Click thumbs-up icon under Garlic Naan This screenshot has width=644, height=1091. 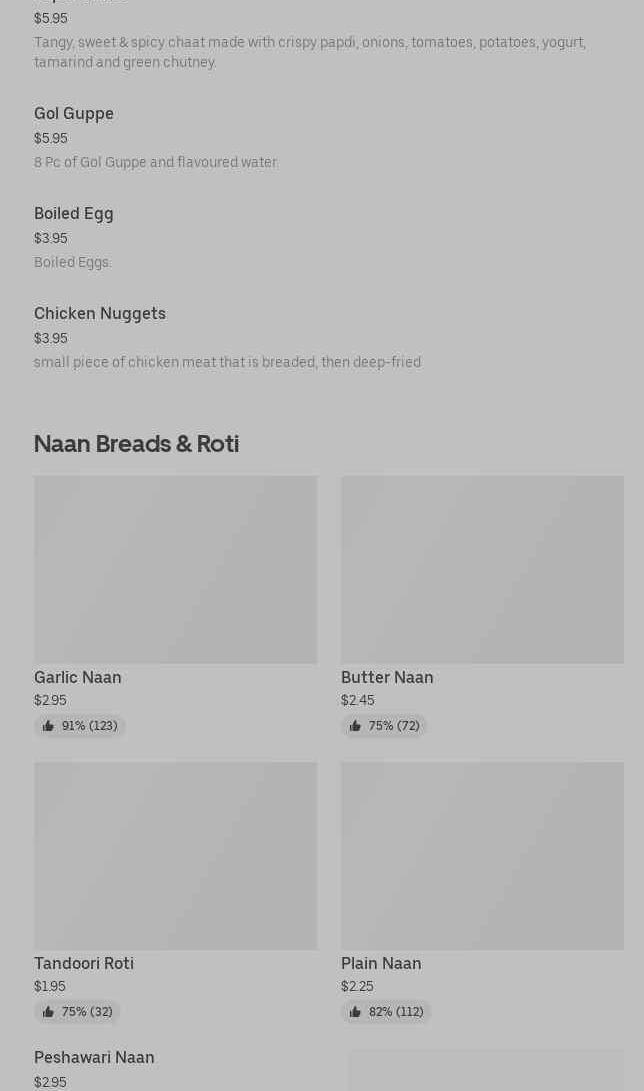(x=48, y=726)
